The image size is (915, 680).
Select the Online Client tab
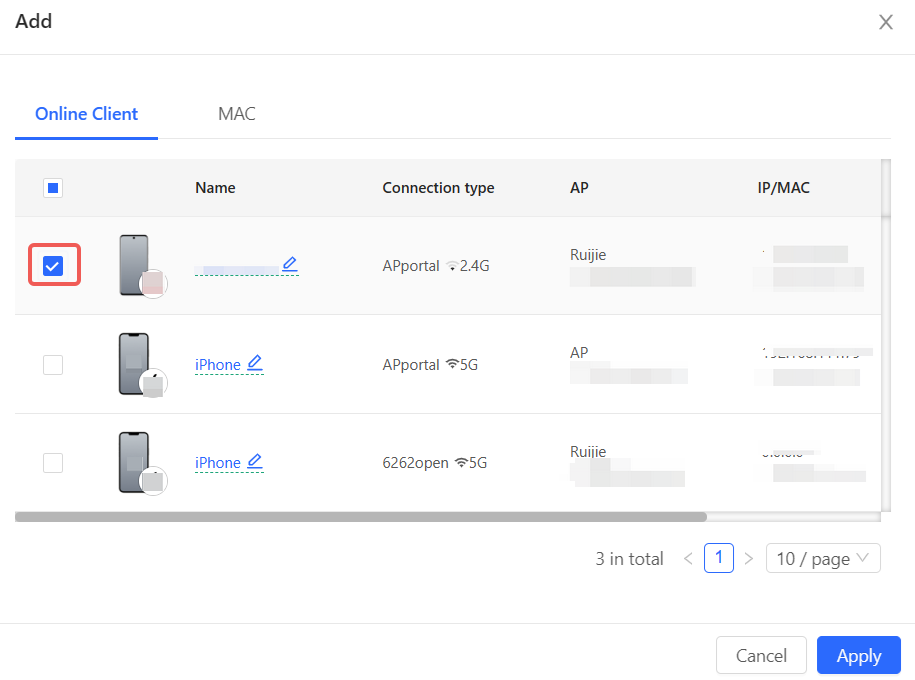[x=86, y=114]
